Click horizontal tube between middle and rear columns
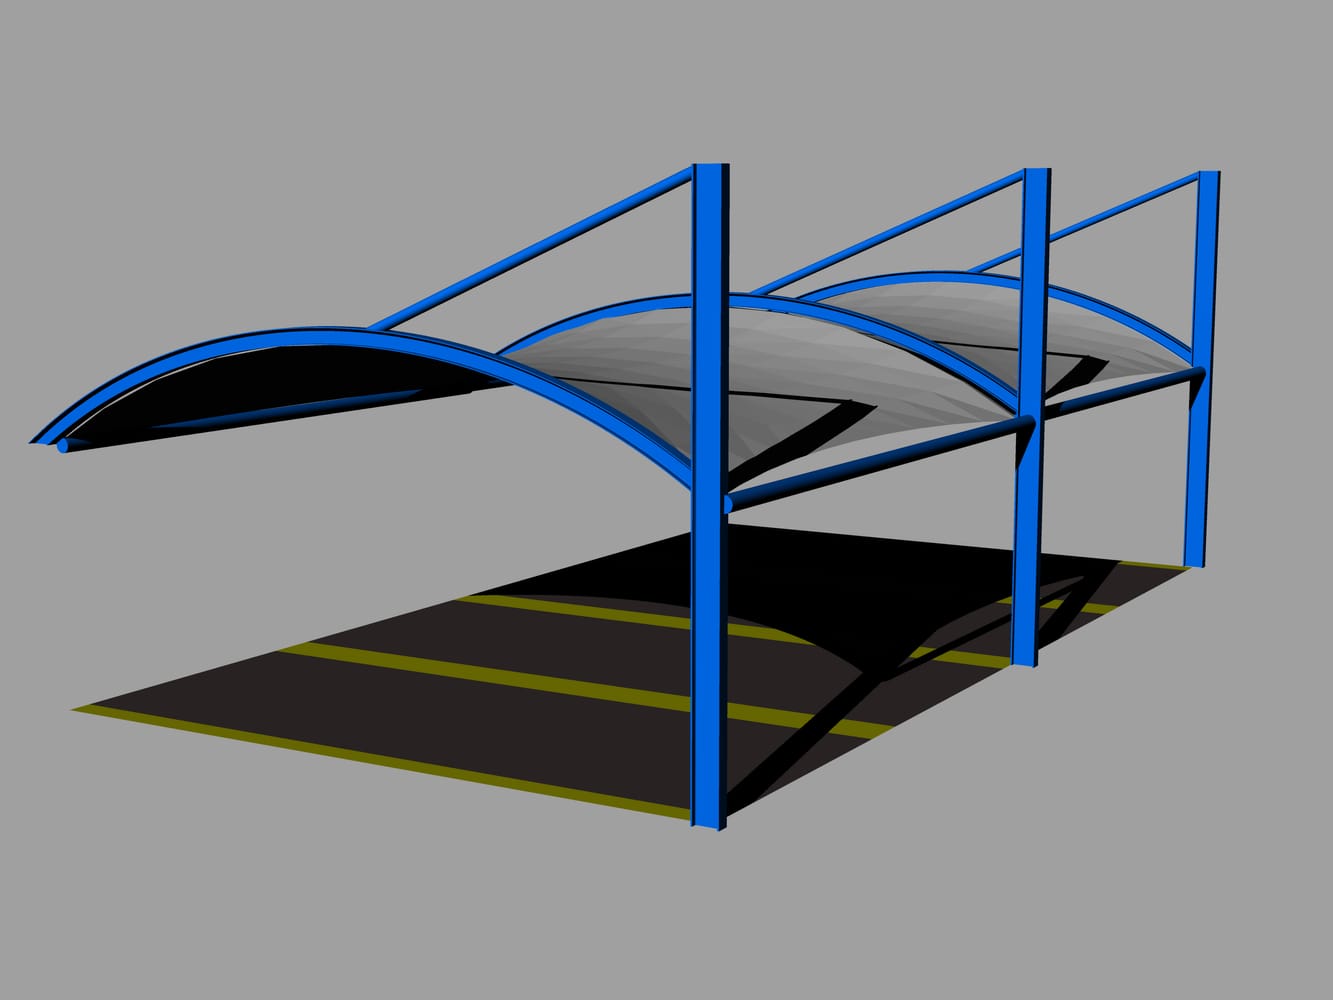1333x1000 pixels. [x=1120, y=392]
